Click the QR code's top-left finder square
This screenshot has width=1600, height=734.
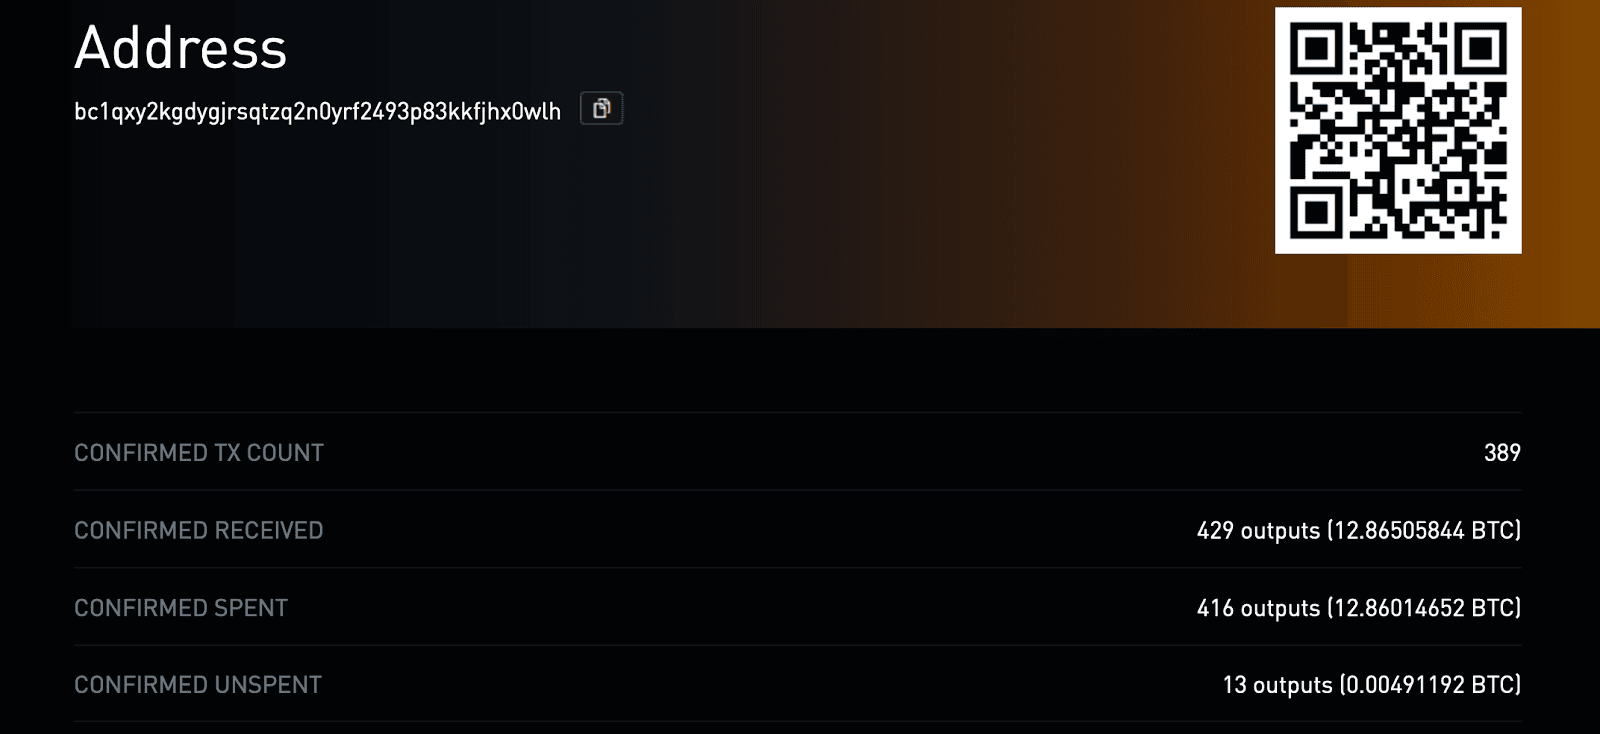click(1316, 48)
